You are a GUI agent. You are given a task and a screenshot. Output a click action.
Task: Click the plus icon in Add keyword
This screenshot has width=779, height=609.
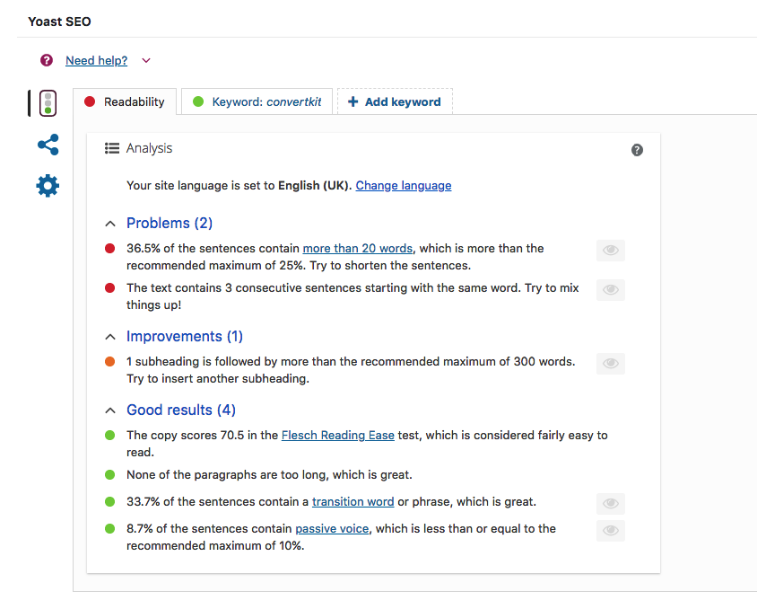coord(353,102)
